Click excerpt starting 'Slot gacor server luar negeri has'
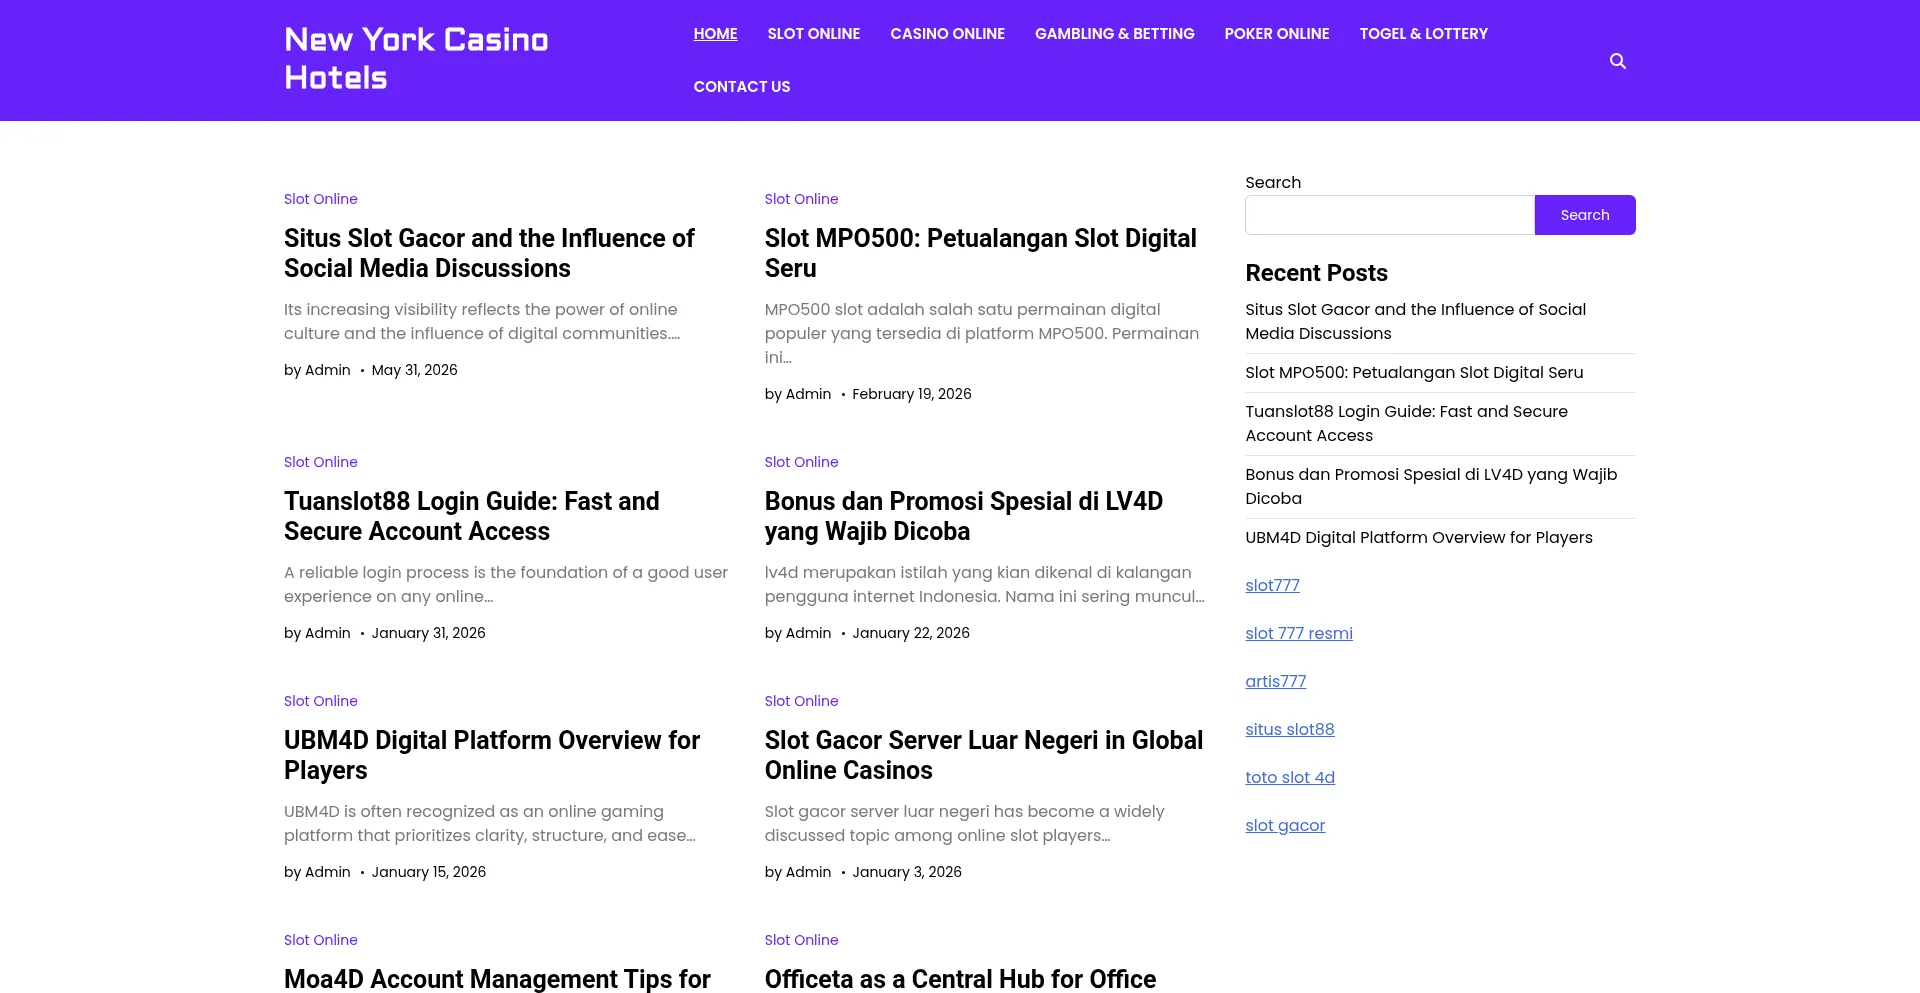The width and height of the screenshot is (1920, 993). pos(965,824)
